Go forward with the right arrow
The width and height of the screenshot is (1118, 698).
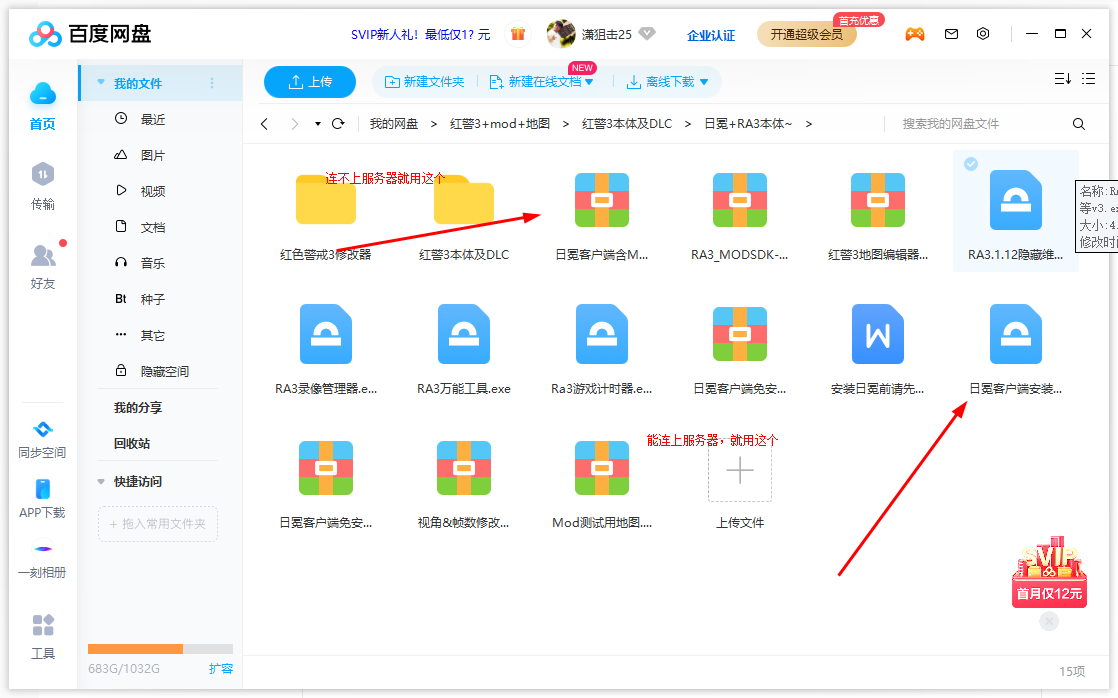coord(294,124)
